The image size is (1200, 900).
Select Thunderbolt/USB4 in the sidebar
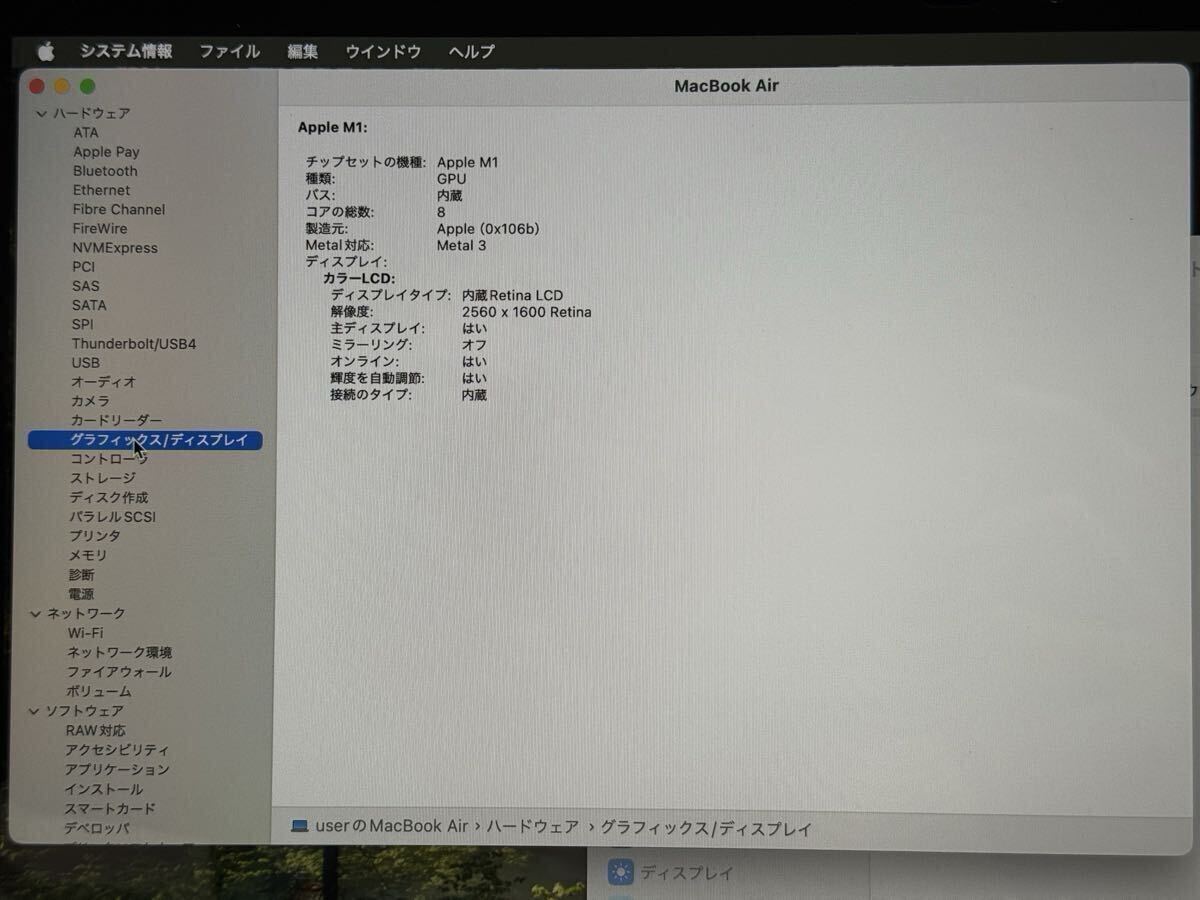pos(133,344)
